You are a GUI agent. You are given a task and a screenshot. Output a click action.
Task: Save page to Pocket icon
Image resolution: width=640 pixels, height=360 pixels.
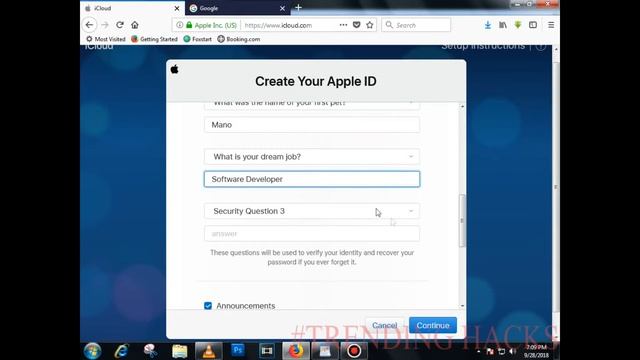[356, 25]
